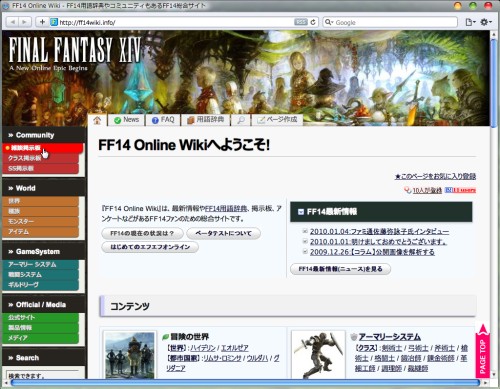Open the 2009.12.26 column news link

click(372, 252)
